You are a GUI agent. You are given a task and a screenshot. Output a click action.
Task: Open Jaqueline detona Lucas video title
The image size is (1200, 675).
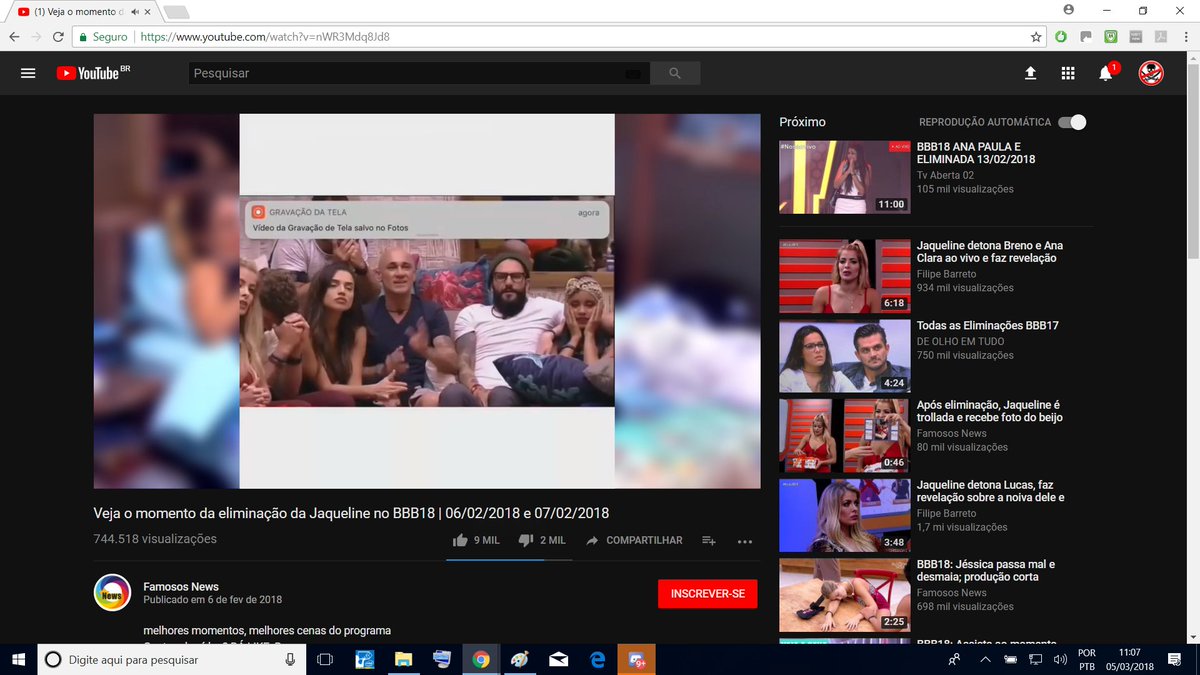tap(990, 491)
